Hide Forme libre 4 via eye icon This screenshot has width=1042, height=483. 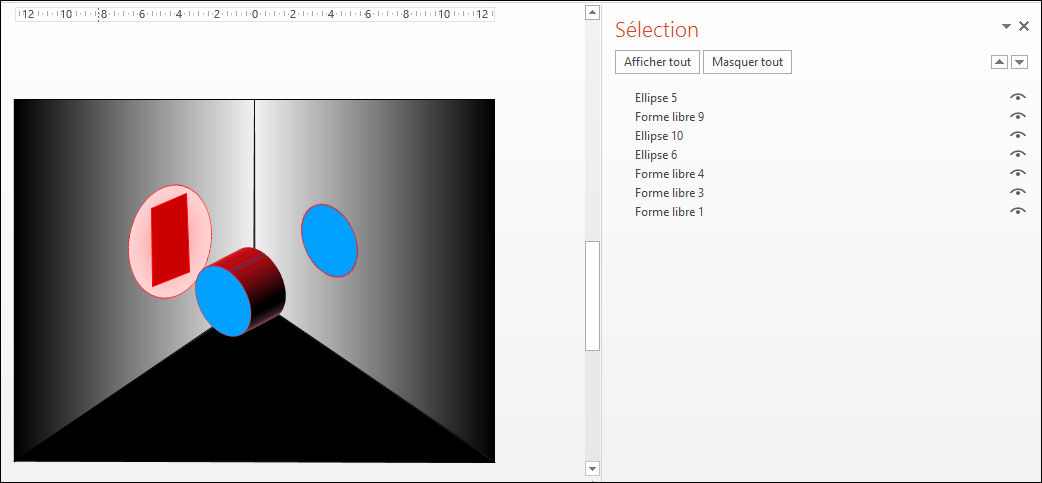pos(1017,173)
